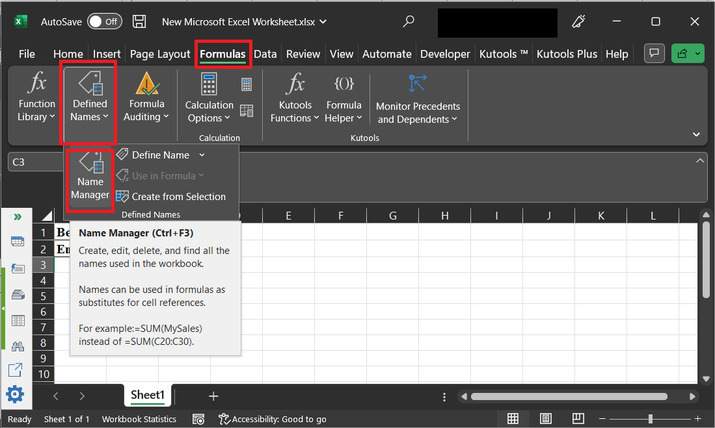Screen dimensions: 715x428
Task: Collapse the formula bar chevron
Action: (x=700, y=161)
